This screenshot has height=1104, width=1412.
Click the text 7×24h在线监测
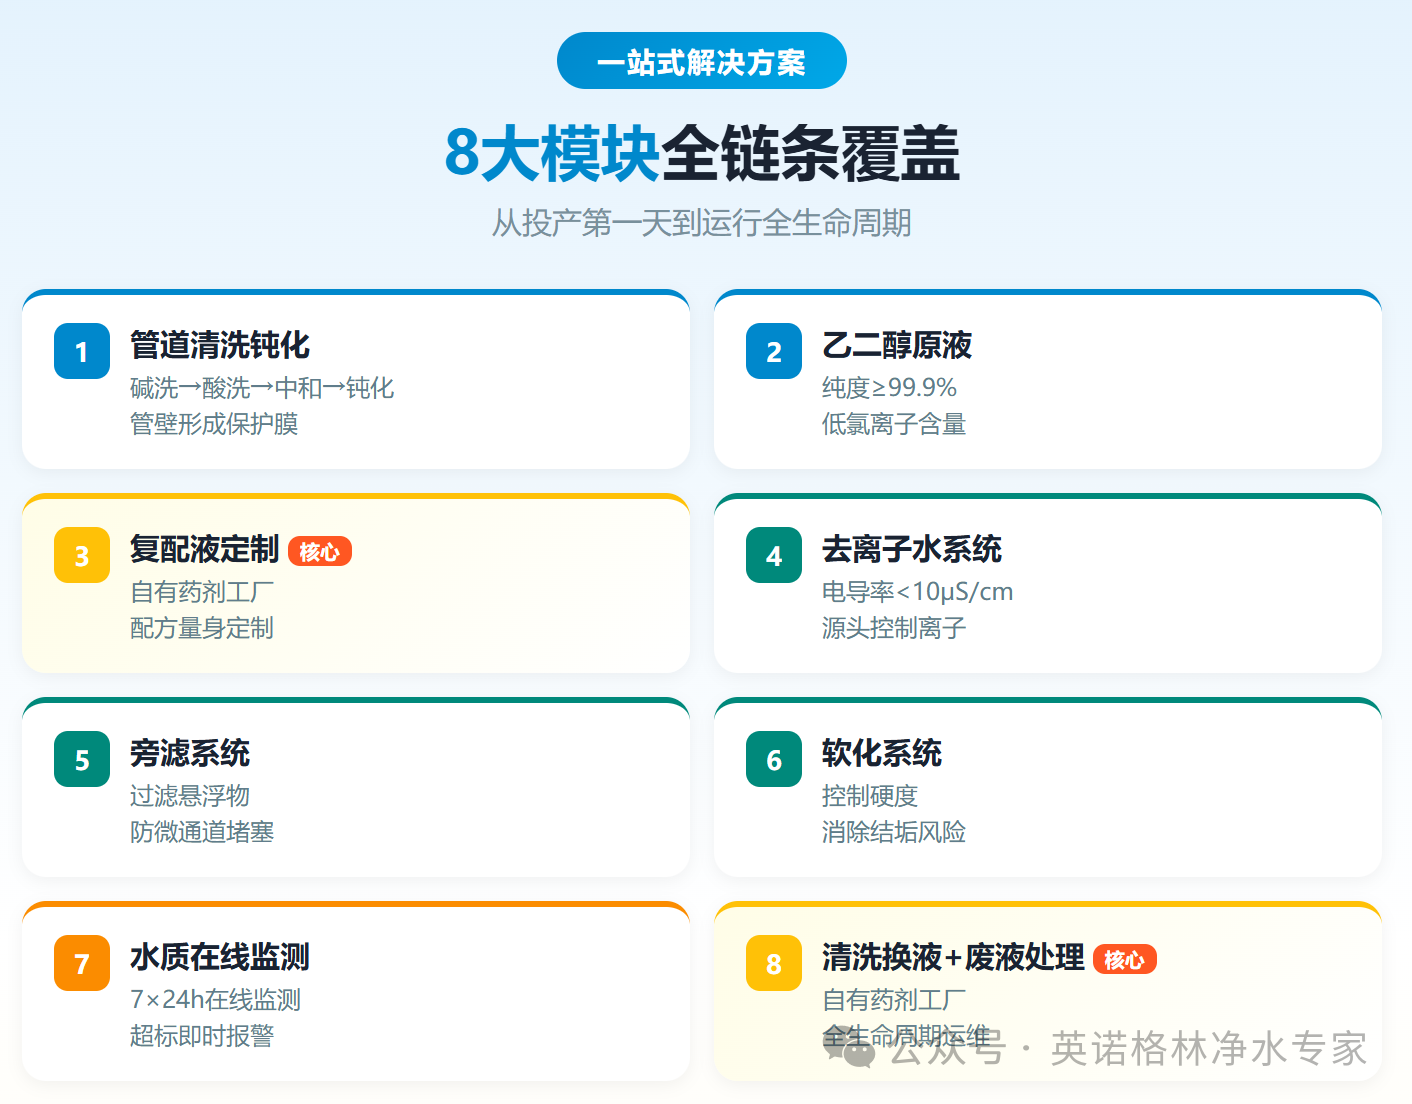point(216,1000)
